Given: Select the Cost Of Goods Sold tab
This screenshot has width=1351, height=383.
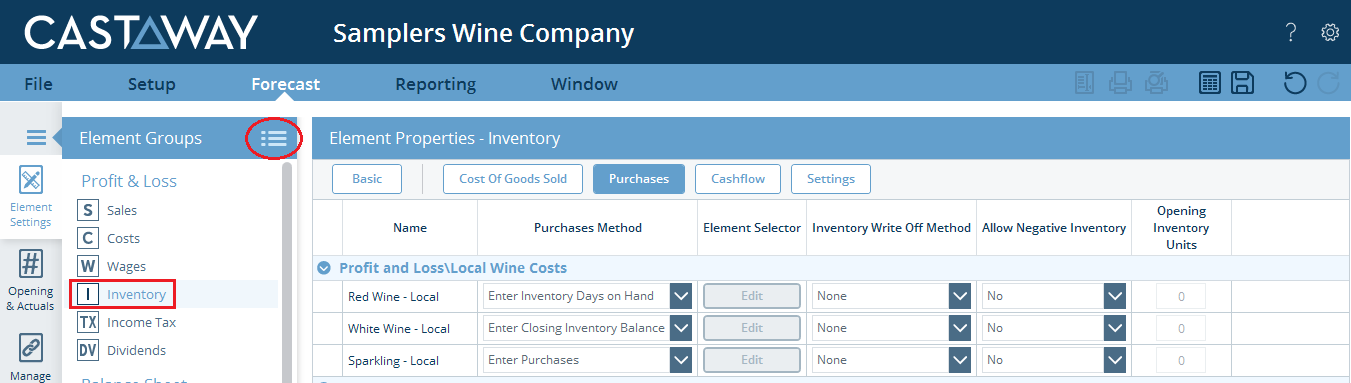Looking at the screenshot, I should tap(513, 179).
